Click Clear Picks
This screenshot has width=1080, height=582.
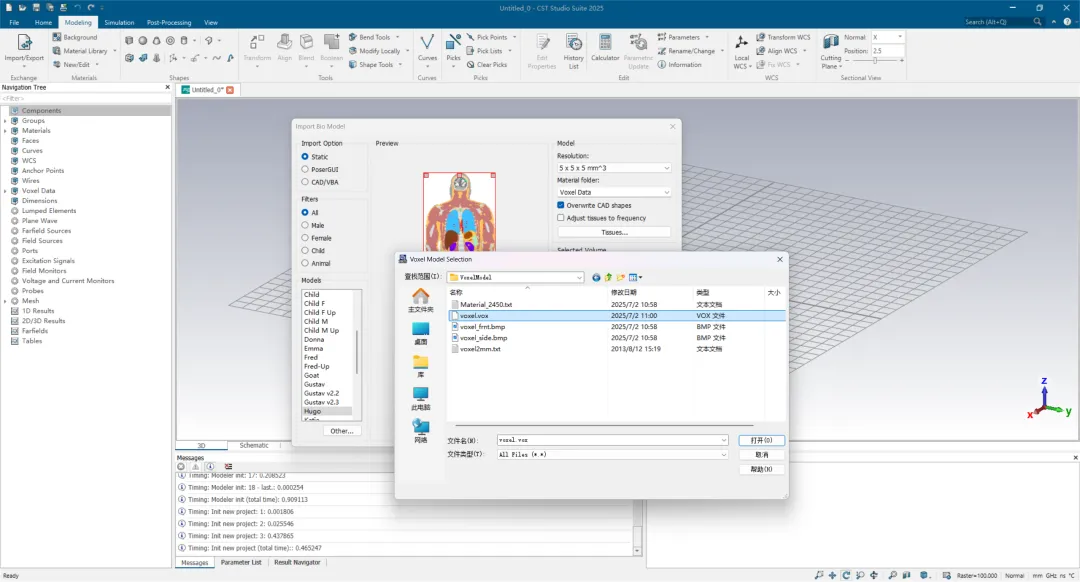[486, 65]
